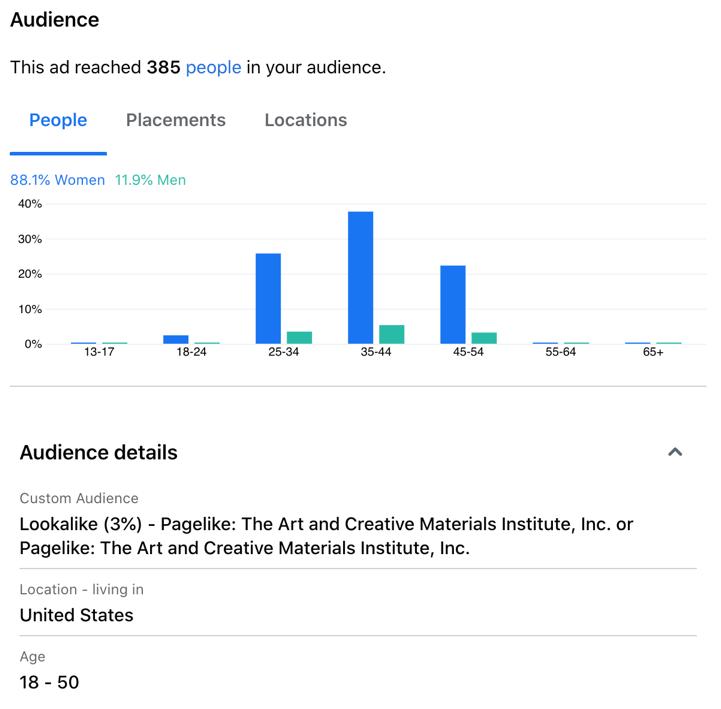Click the blue 'people' link
This screenshot has width=721, height=709.
pos(213,67)
